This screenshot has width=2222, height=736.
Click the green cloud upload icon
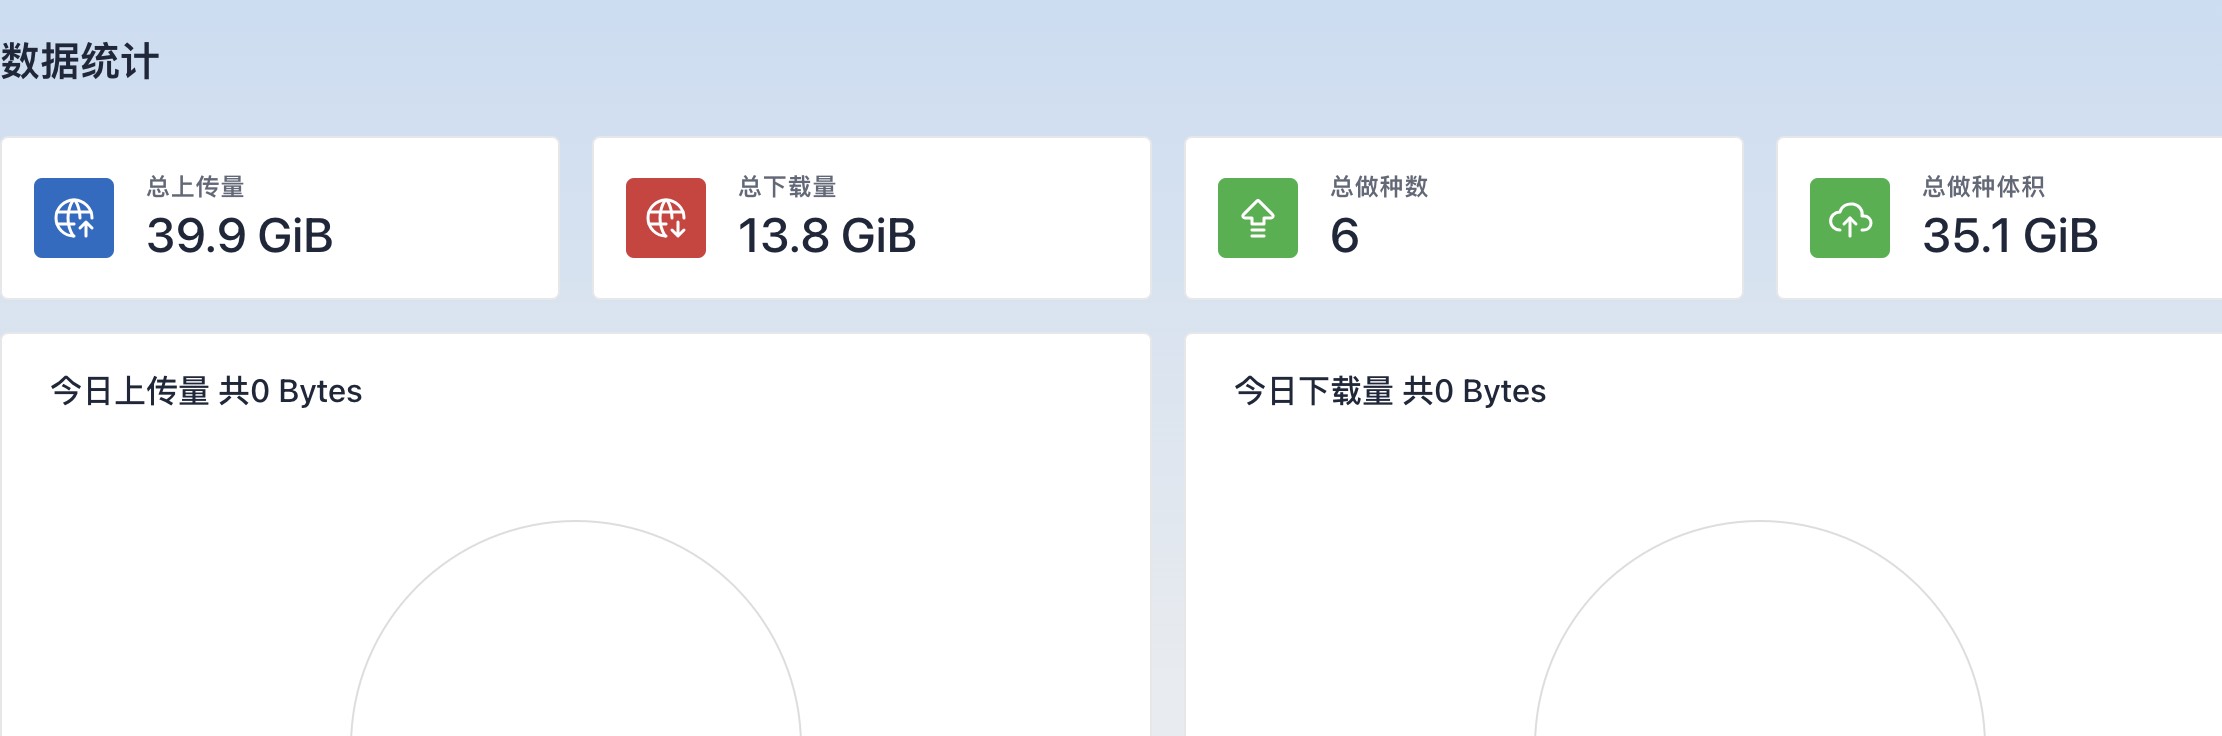tap(1850, 218)
